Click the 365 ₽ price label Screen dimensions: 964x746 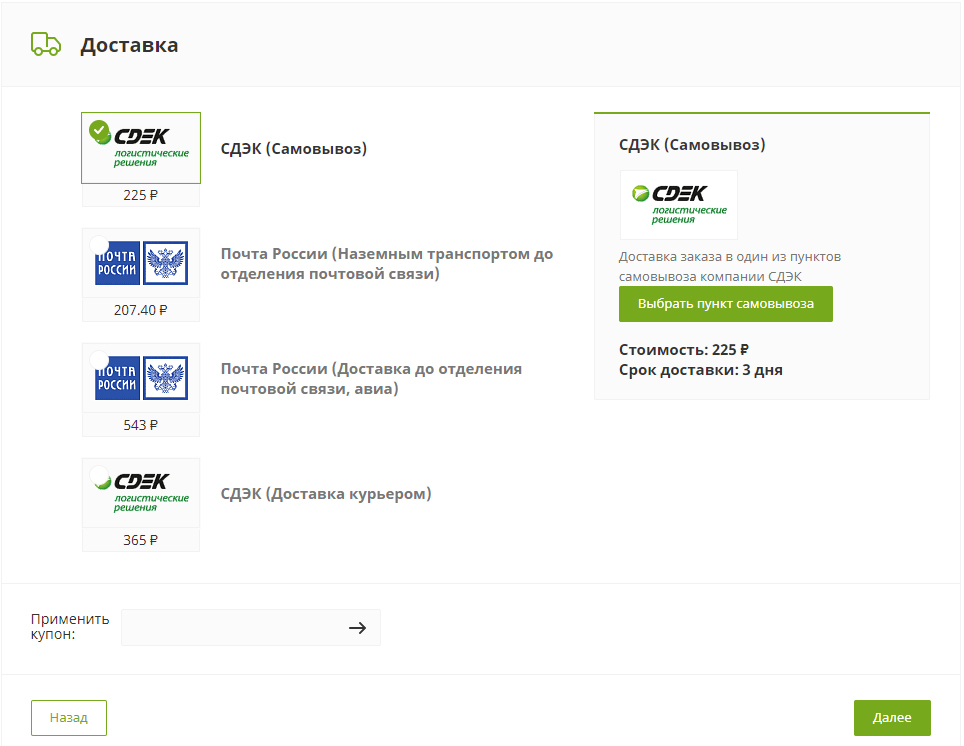click(x=141, y=540)
